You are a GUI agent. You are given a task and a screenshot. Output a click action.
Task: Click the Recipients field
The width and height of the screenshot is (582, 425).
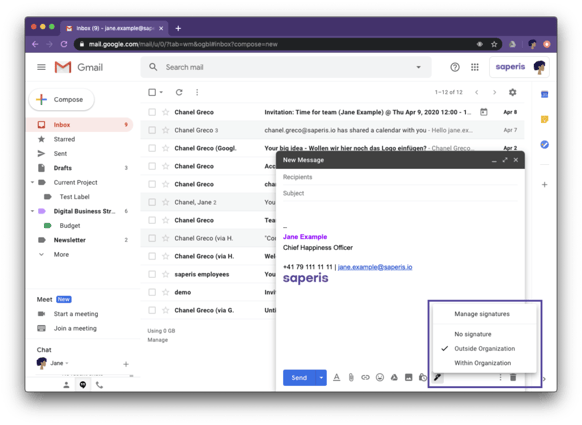(400, 177)
